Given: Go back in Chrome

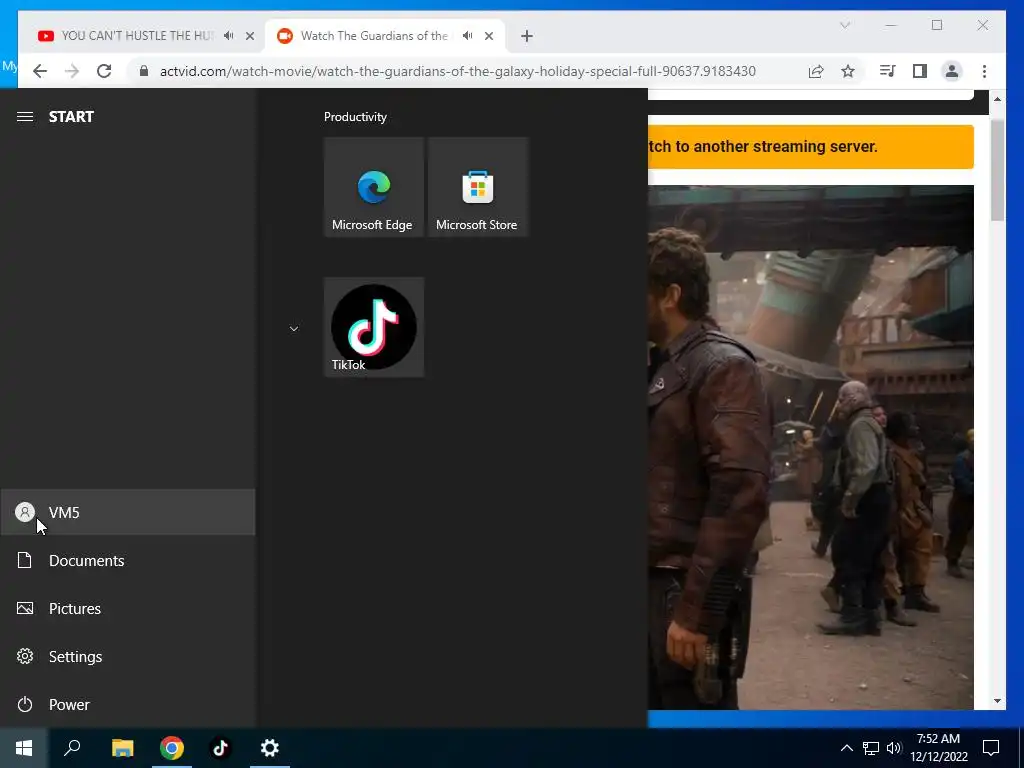Looking at the screenshot, I should click(40, 71).
